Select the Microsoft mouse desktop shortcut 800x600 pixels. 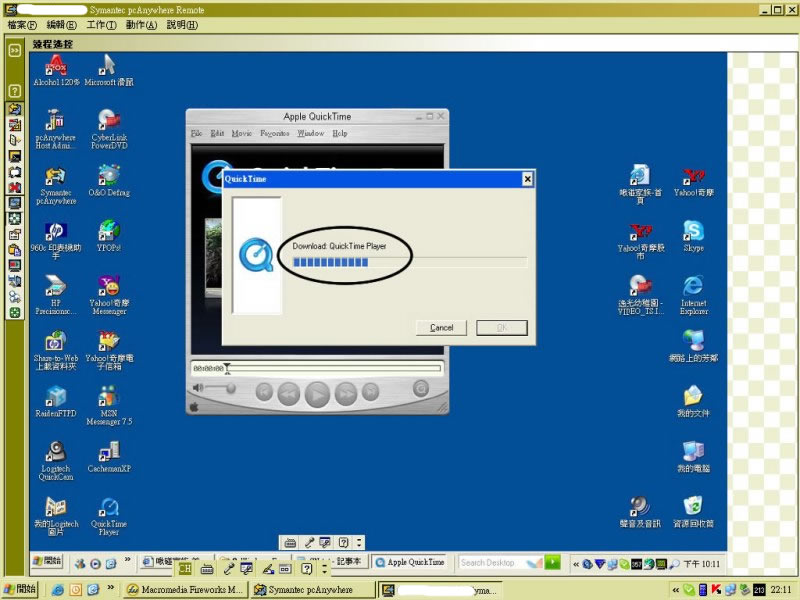(x=109, y=70)
